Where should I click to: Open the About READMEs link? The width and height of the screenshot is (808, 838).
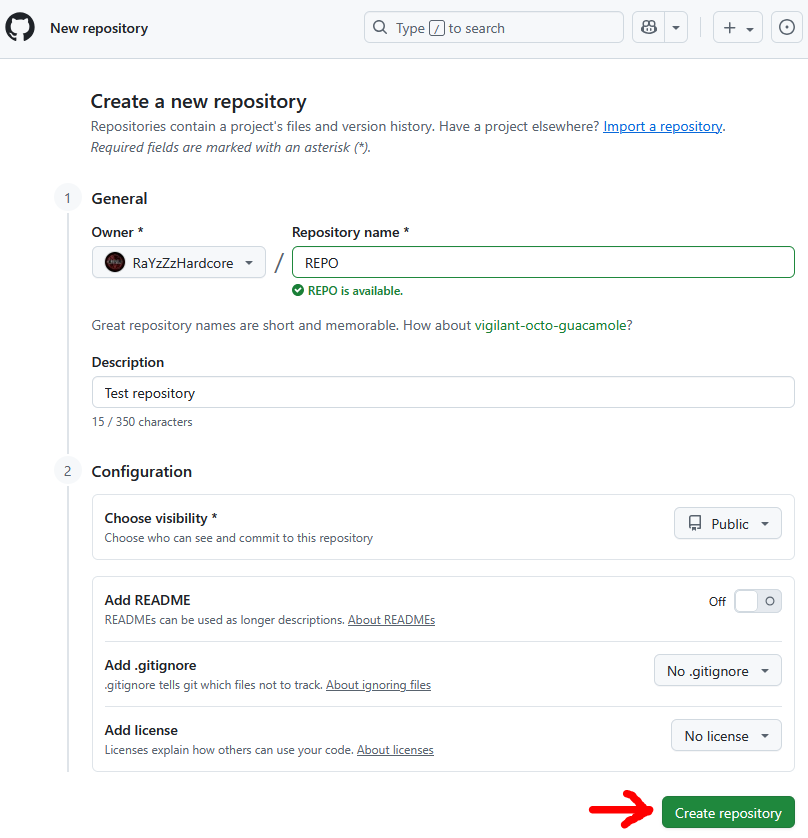tap(391, 620)
